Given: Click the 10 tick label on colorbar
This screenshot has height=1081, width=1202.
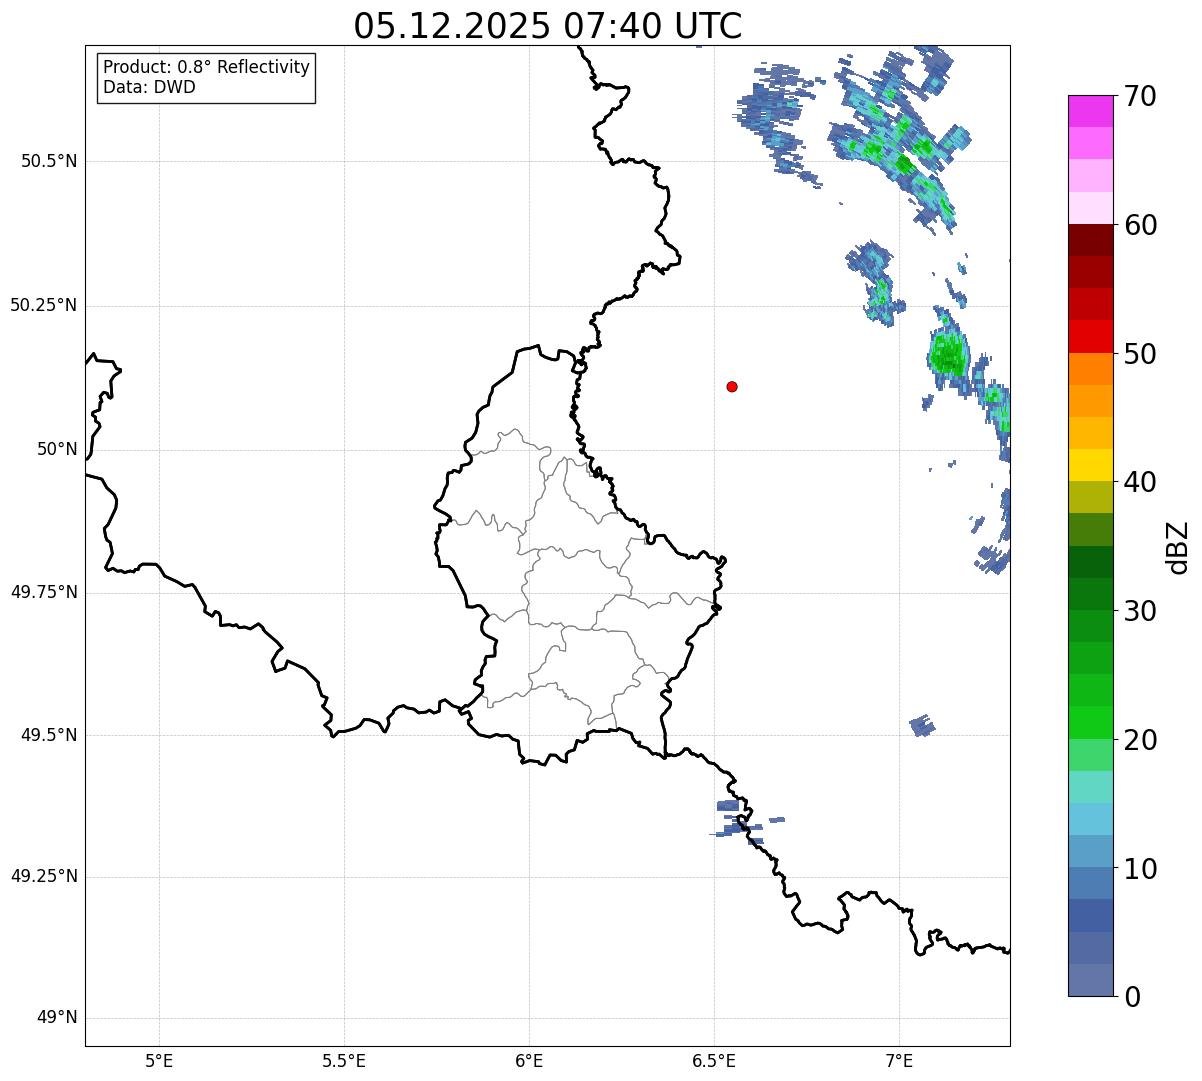Looking at the screenshot, I should 1140,869.
